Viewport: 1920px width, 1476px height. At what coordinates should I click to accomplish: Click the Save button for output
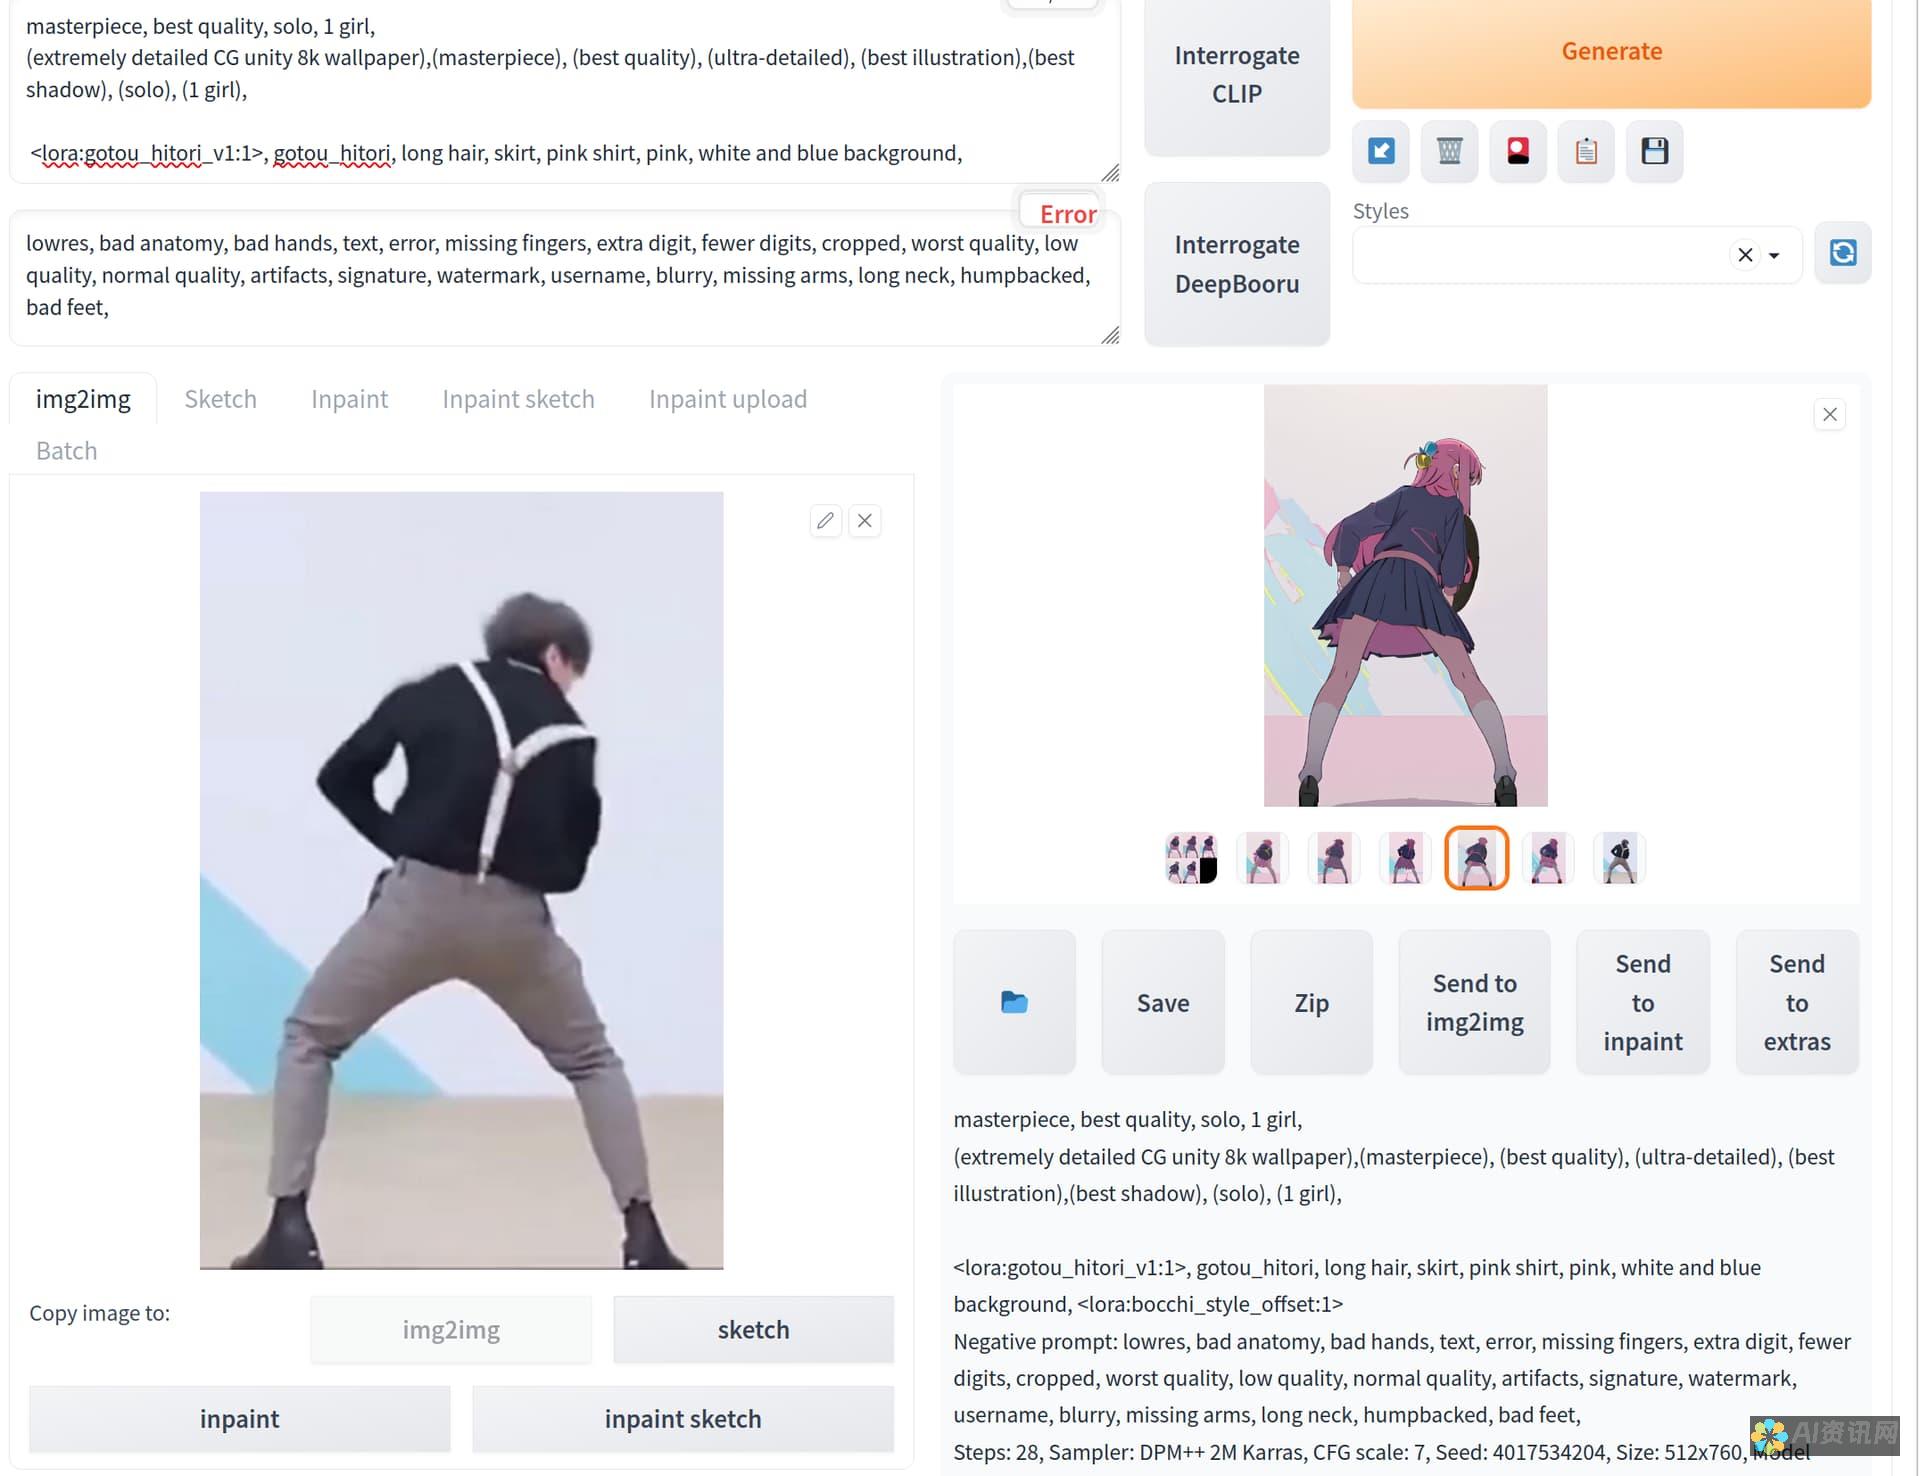coord(1162,1000)
